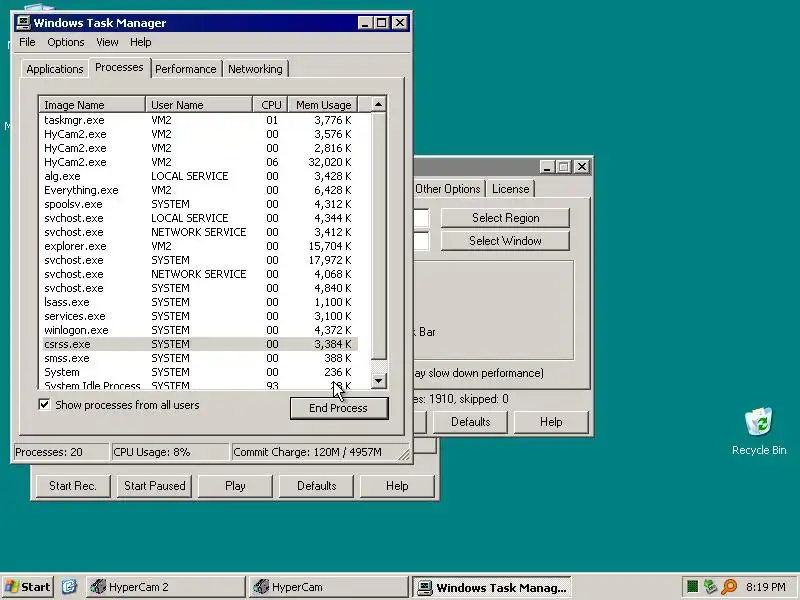
Task: Switch to the Processes tab
Action: 119,67
